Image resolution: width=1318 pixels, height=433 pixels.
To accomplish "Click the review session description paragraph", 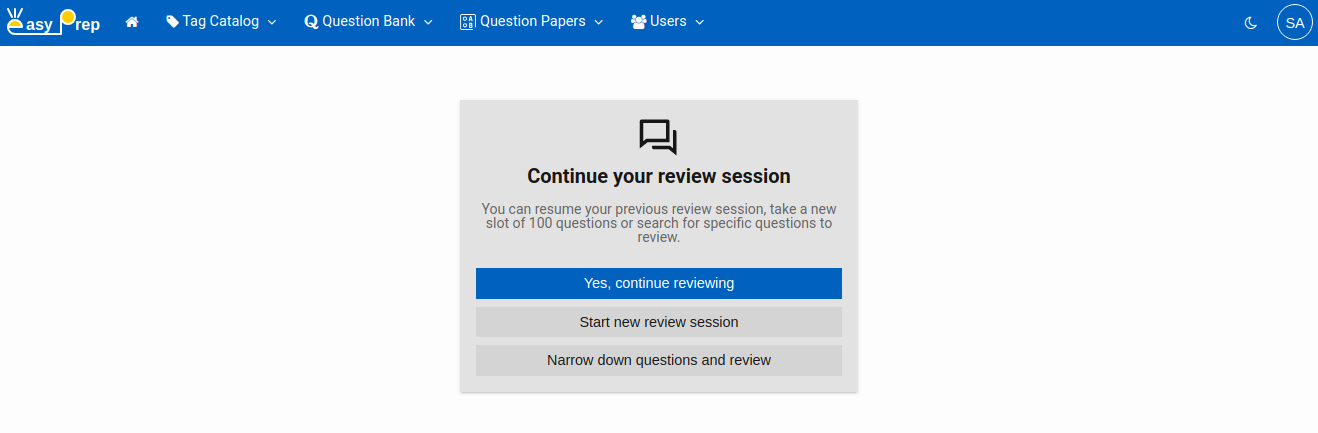I will 659,223.
